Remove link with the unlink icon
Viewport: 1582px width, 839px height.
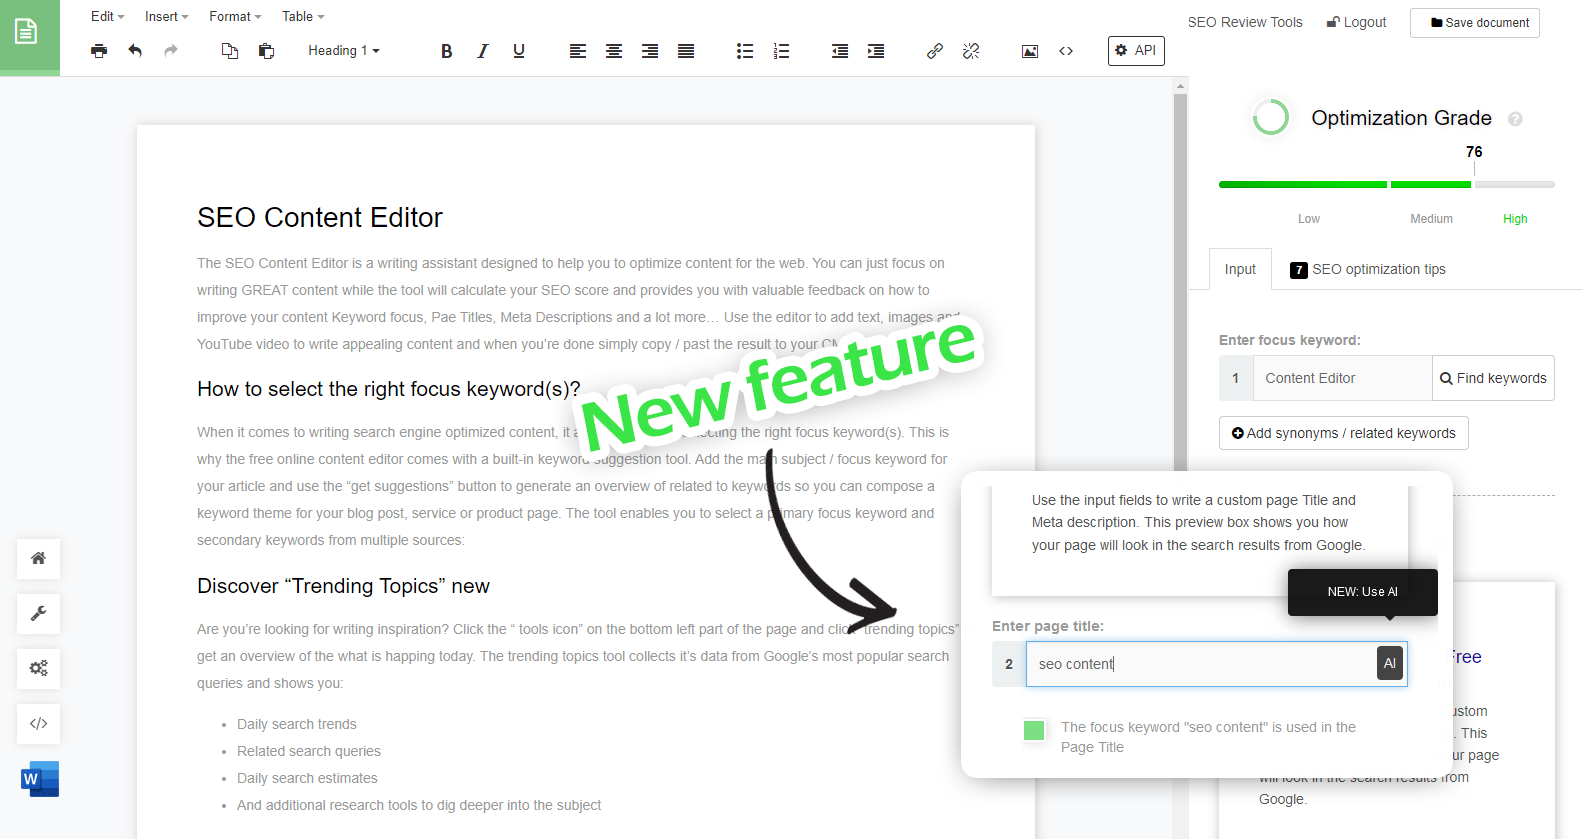point(971,51)
